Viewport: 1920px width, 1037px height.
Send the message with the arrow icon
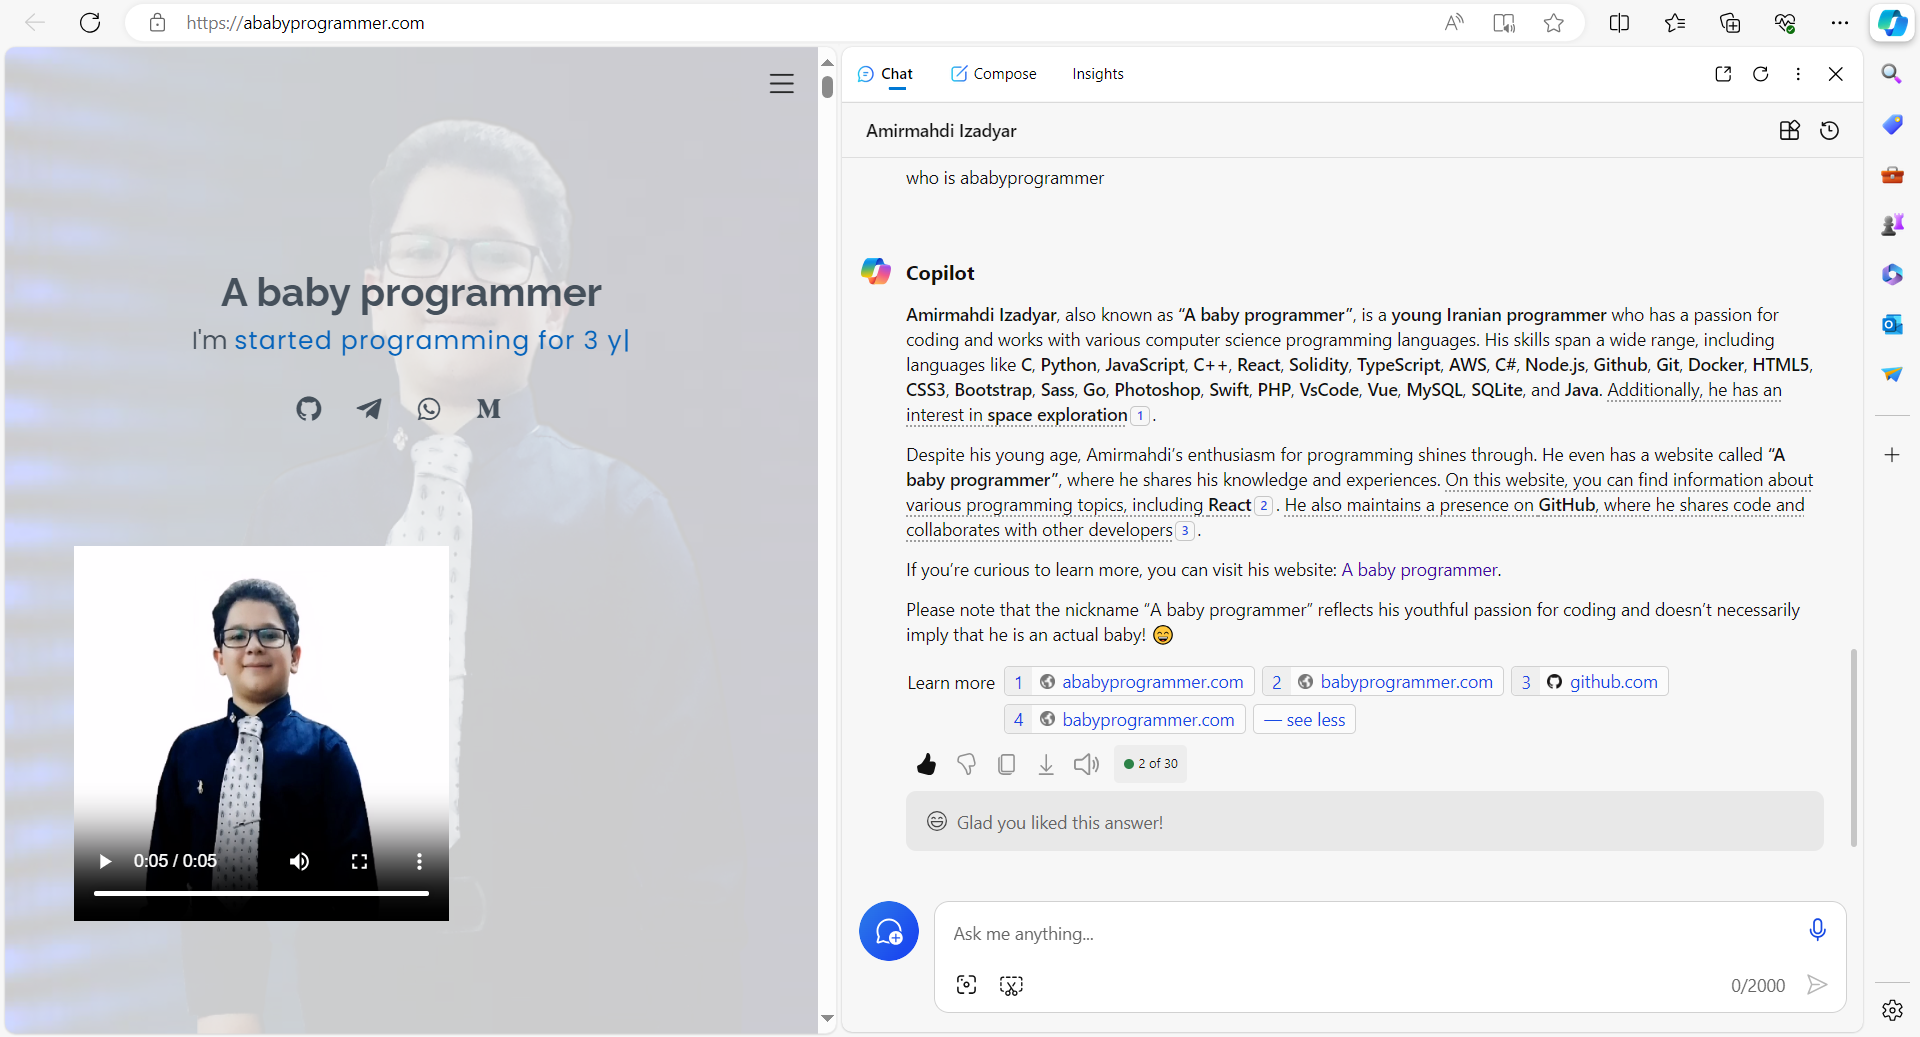tap(1817, 985)
